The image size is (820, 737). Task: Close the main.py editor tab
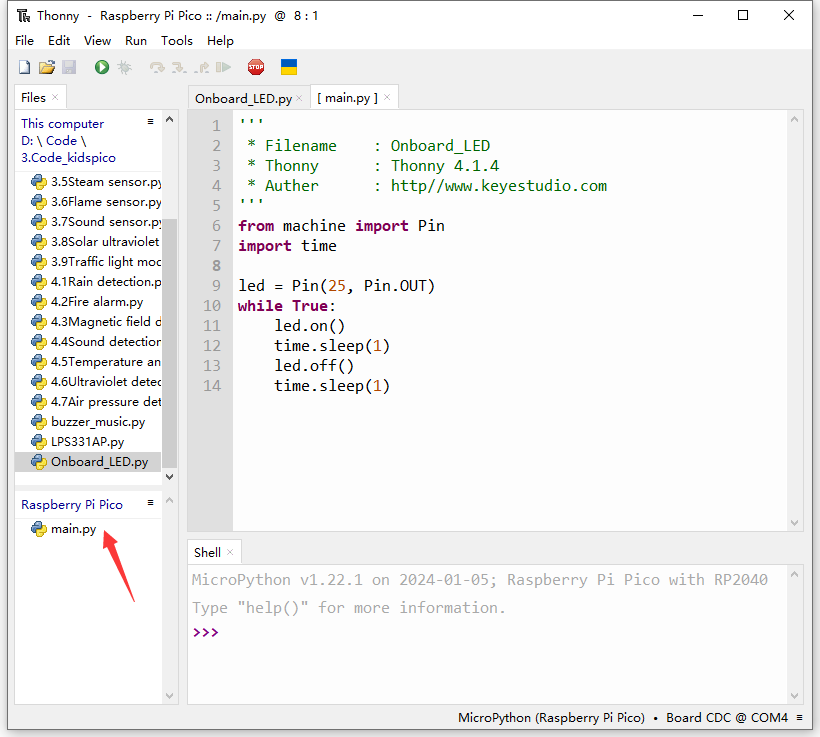pyautogui.click(x=387, y=97)
